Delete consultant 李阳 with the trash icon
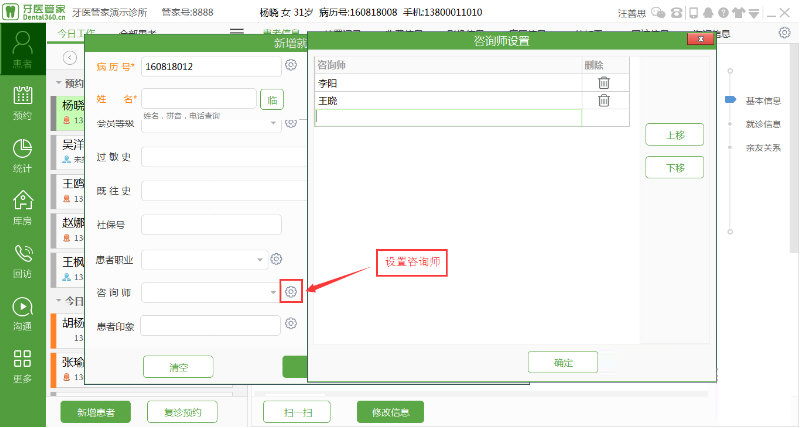Screen dimensions: 801x428 point(604,83)
